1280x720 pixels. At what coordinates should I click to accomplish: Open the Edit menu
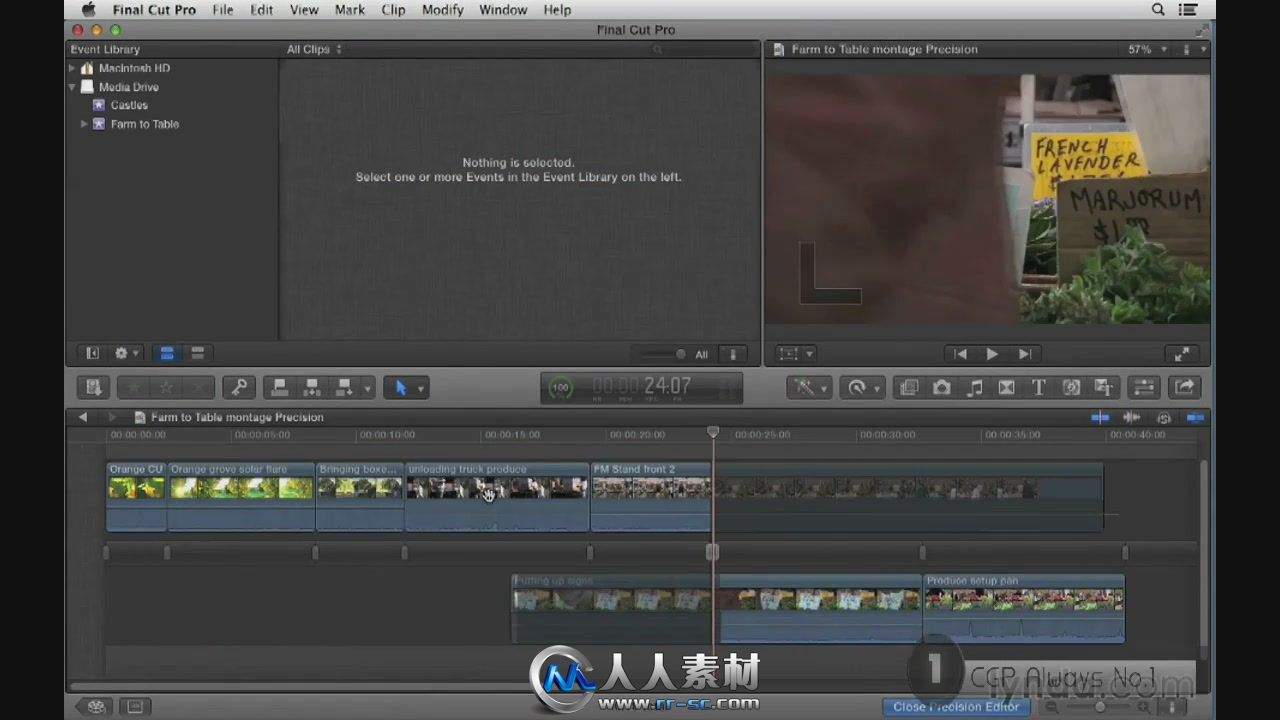pyautogui.click(x=262, y=10)
